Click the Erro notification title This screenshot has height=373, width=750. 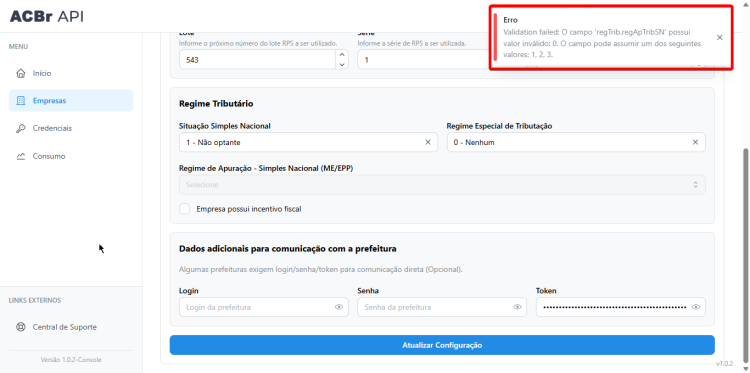click(510, 20)
